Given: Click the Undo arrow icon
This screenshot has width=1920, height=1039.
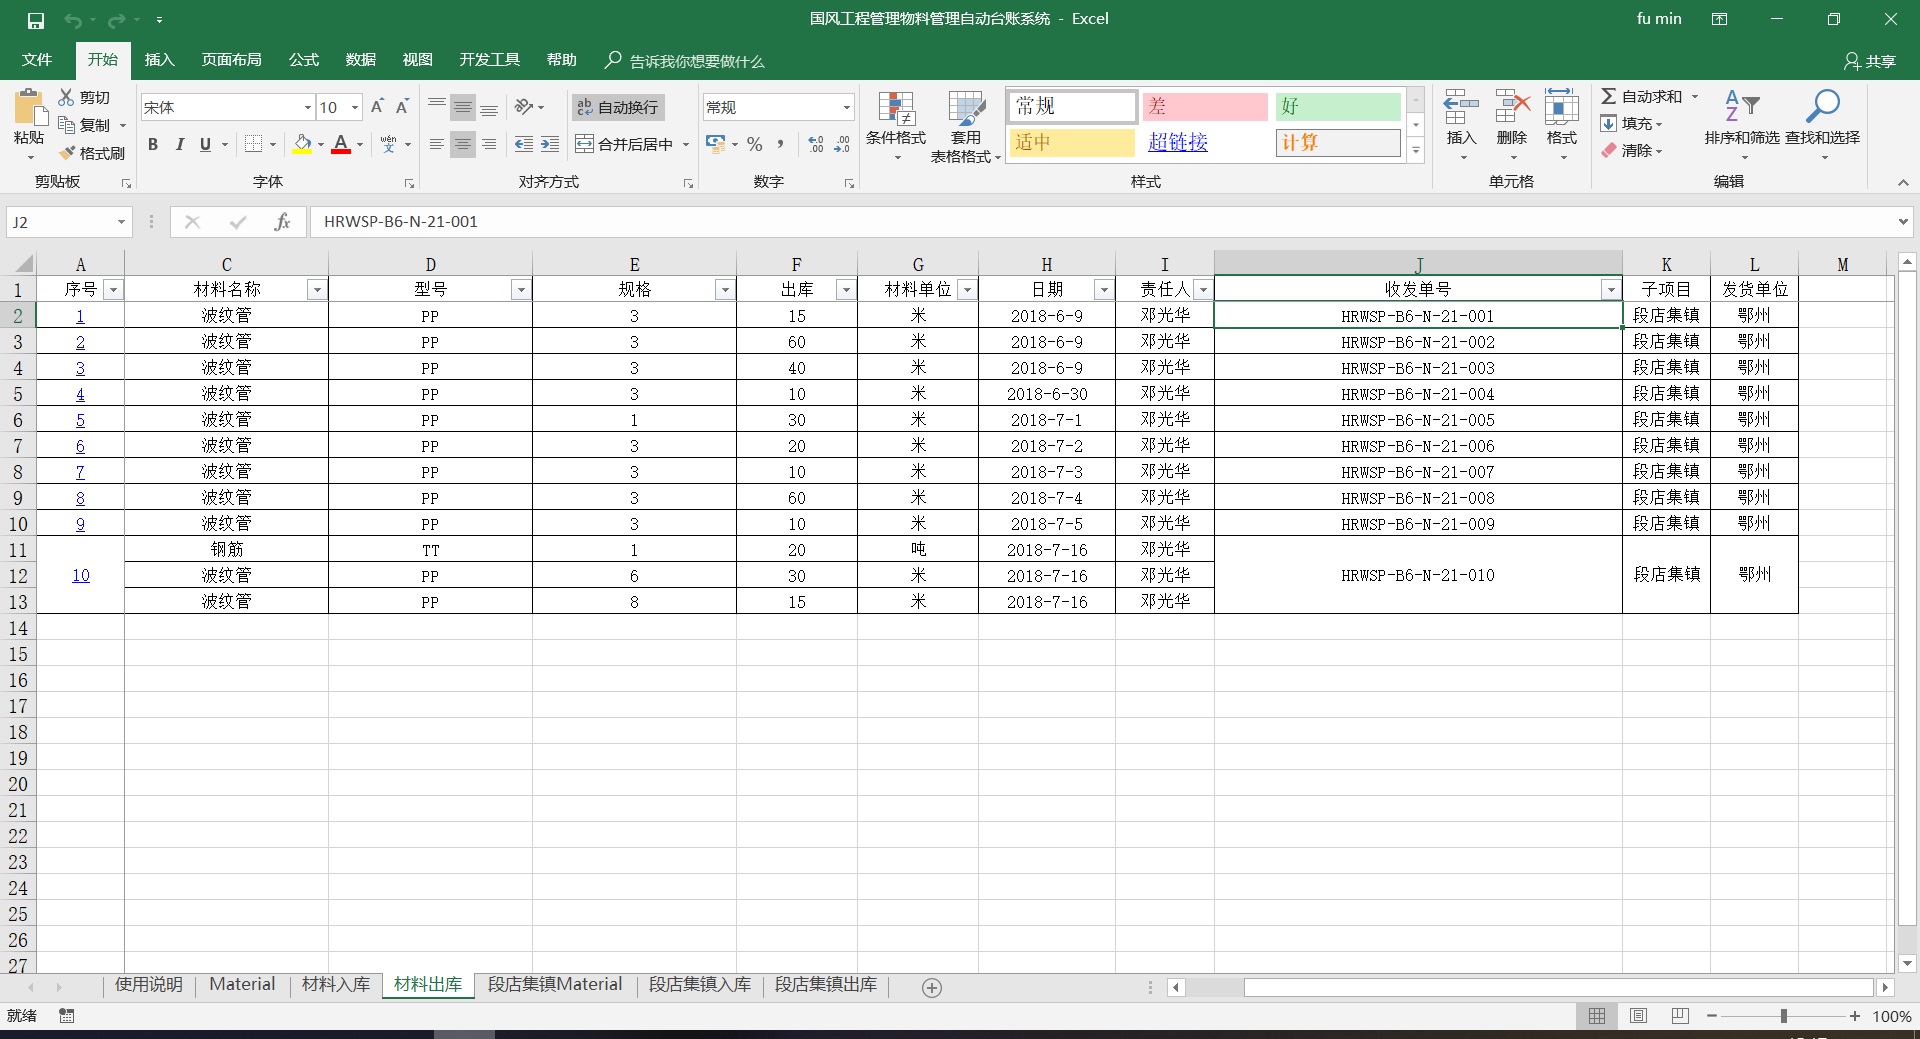Looking at the screenshot, I should (x=73, y=20).
